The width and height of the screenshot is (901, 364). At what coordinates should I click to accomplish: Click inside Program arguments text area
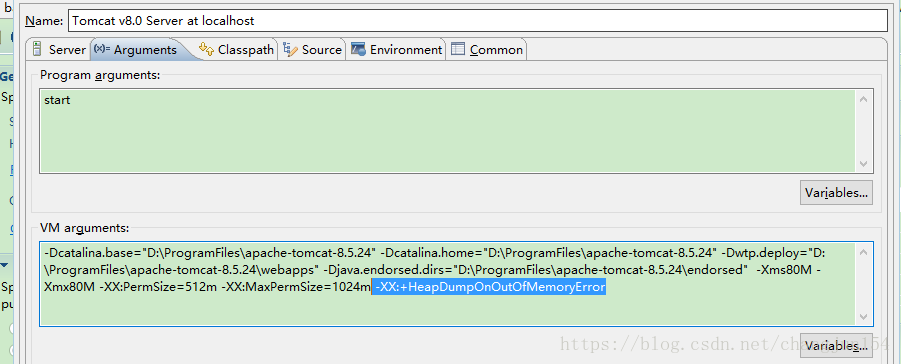coord(448,131)
